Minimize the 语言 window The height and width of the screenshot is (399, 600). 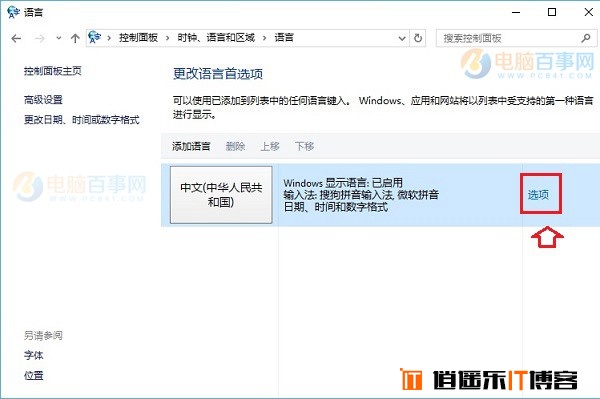tap(516, 12)
